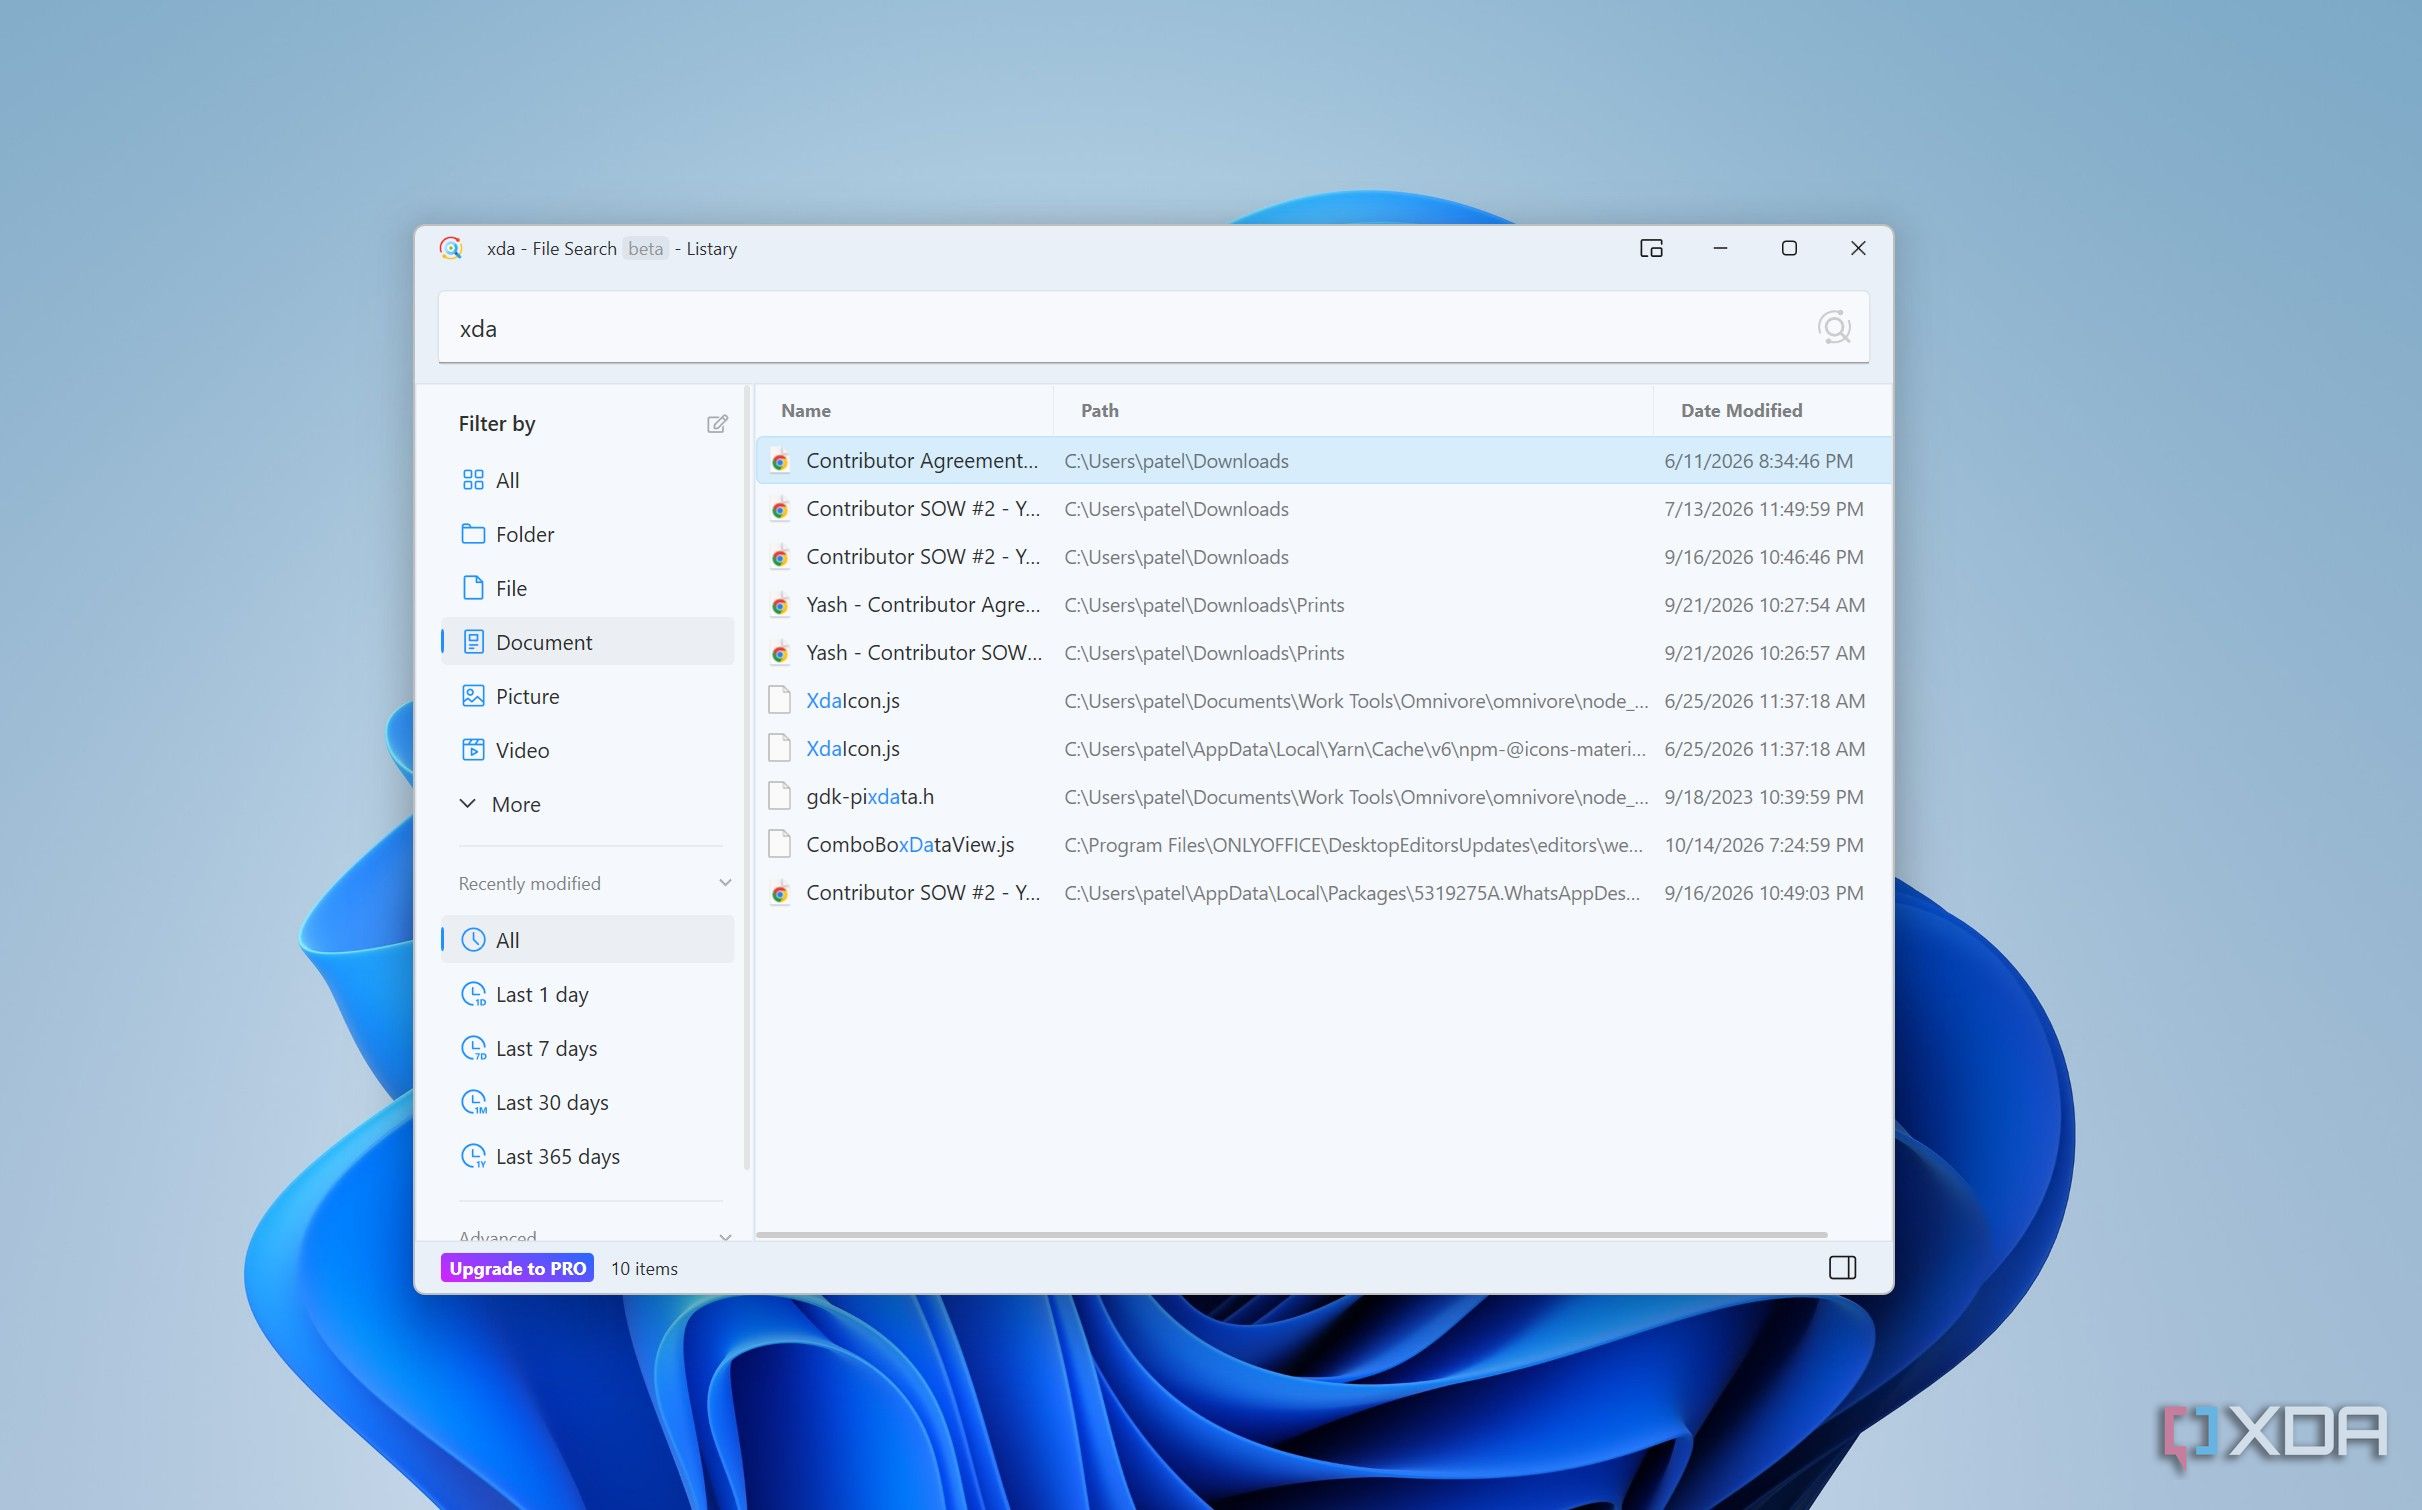Minimize the Listary window
Viewport: 2422px width, 1510px height.
click(x=1720, y=248)
